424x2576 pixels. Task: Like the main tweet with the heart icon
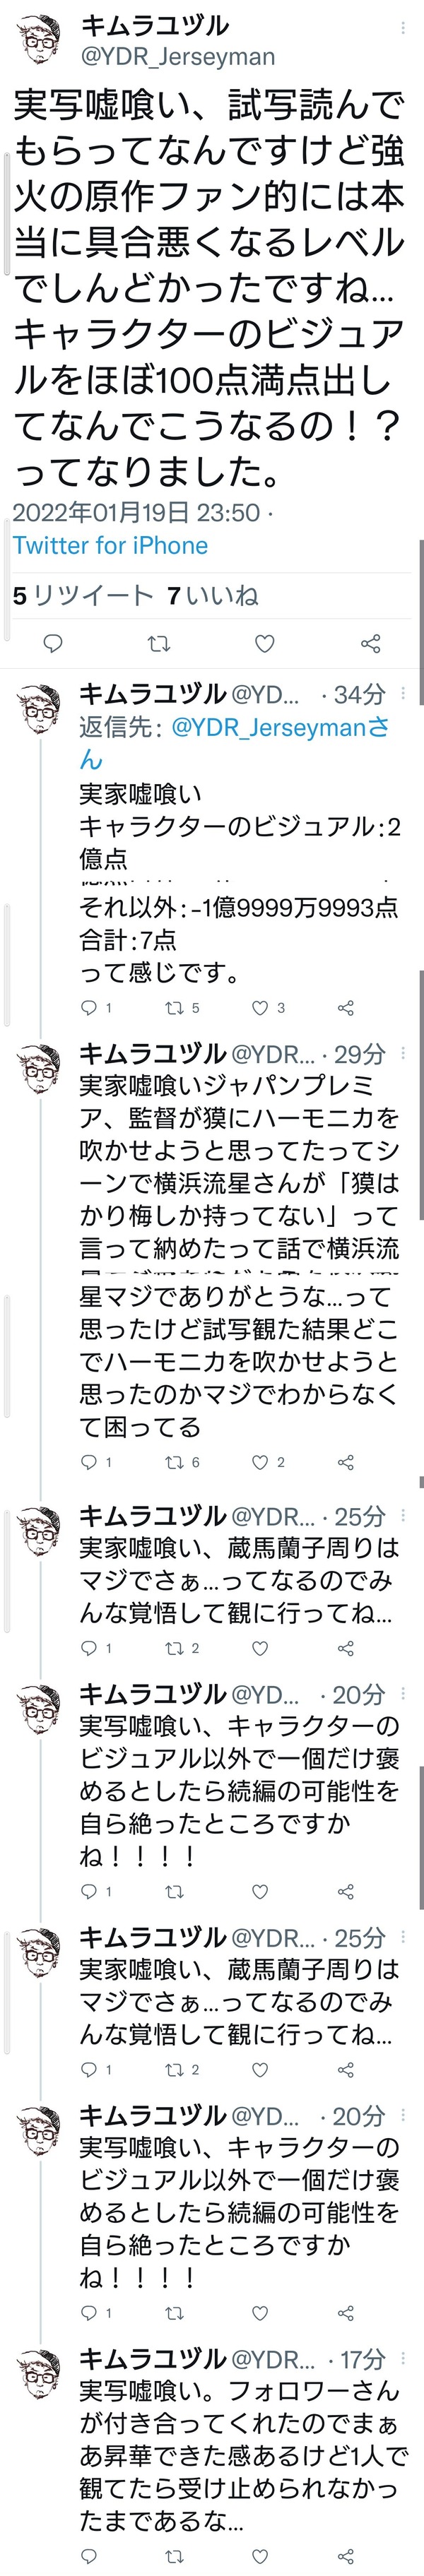click(265, 643)
